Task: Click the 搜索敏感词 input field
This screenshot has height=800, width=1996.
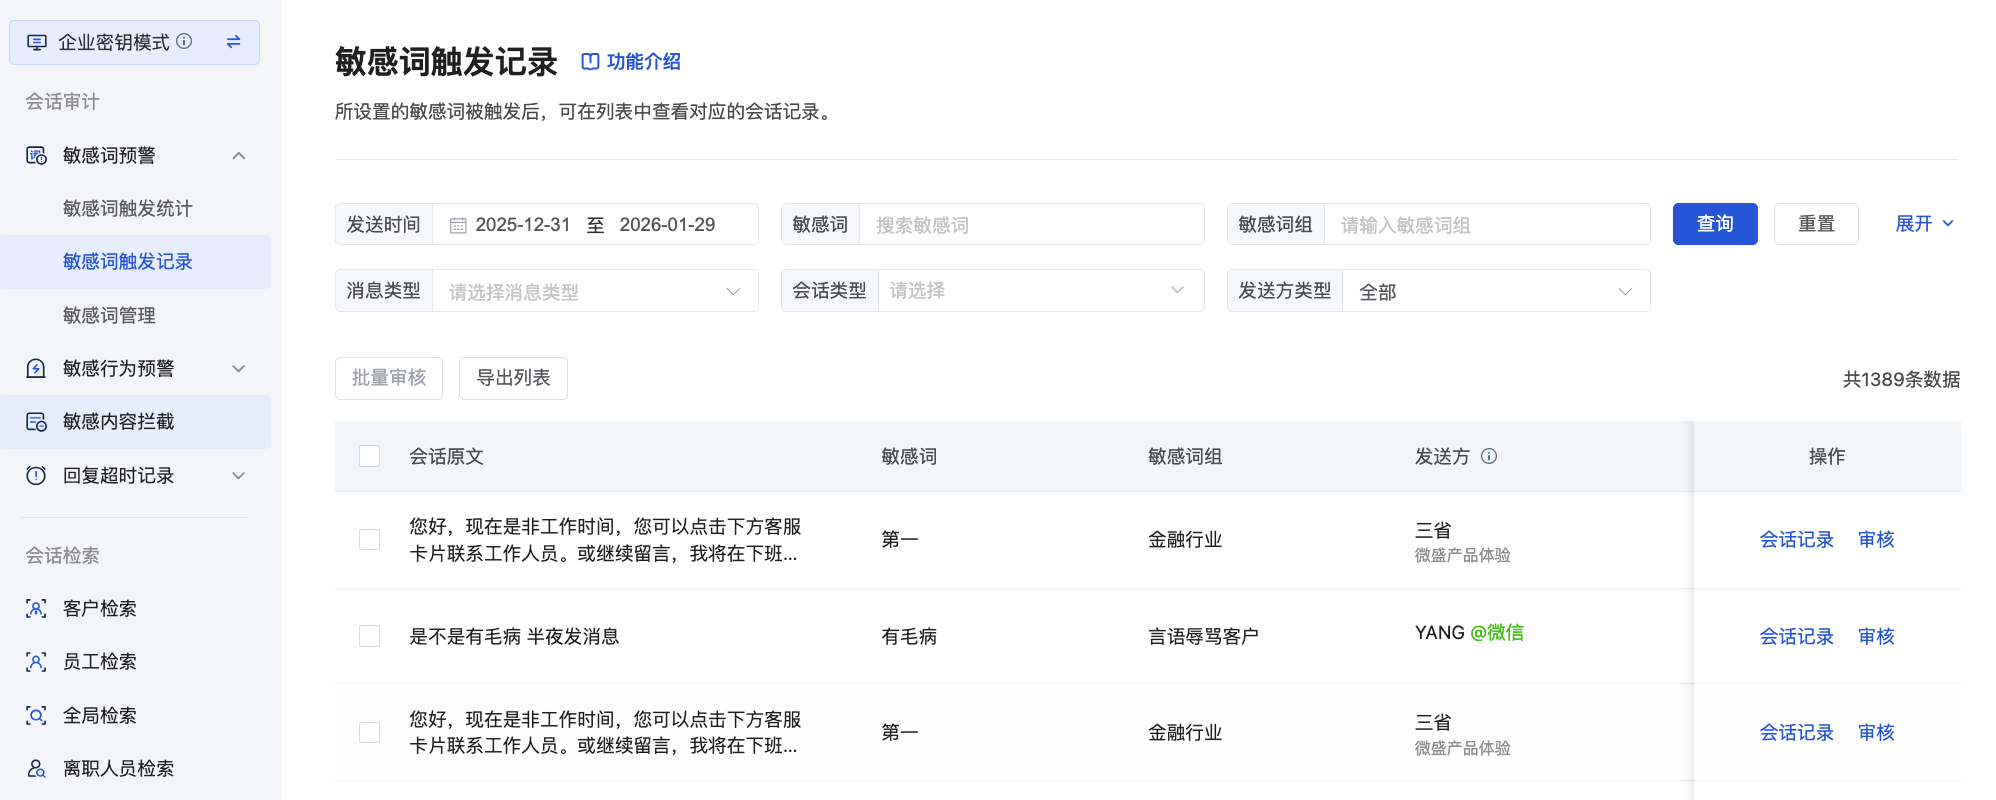Action: point(1032,225)
